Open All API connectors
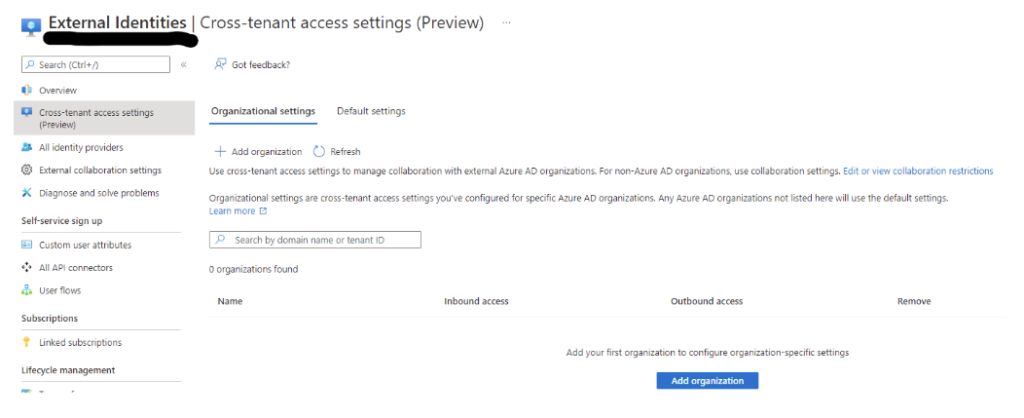Screen dimensions: 1024x418 click(76, 268)
